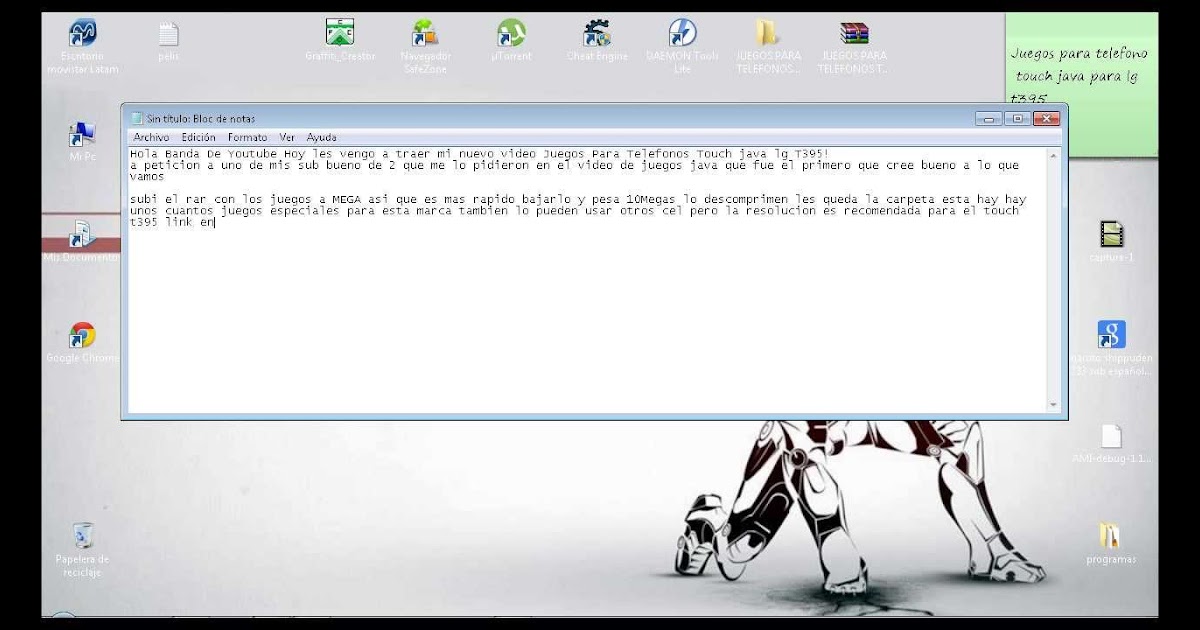The height and width of the screenshot is (630, 1200).
Task: Click the word 'Youtube' in first line
Action: pos(252,154)
